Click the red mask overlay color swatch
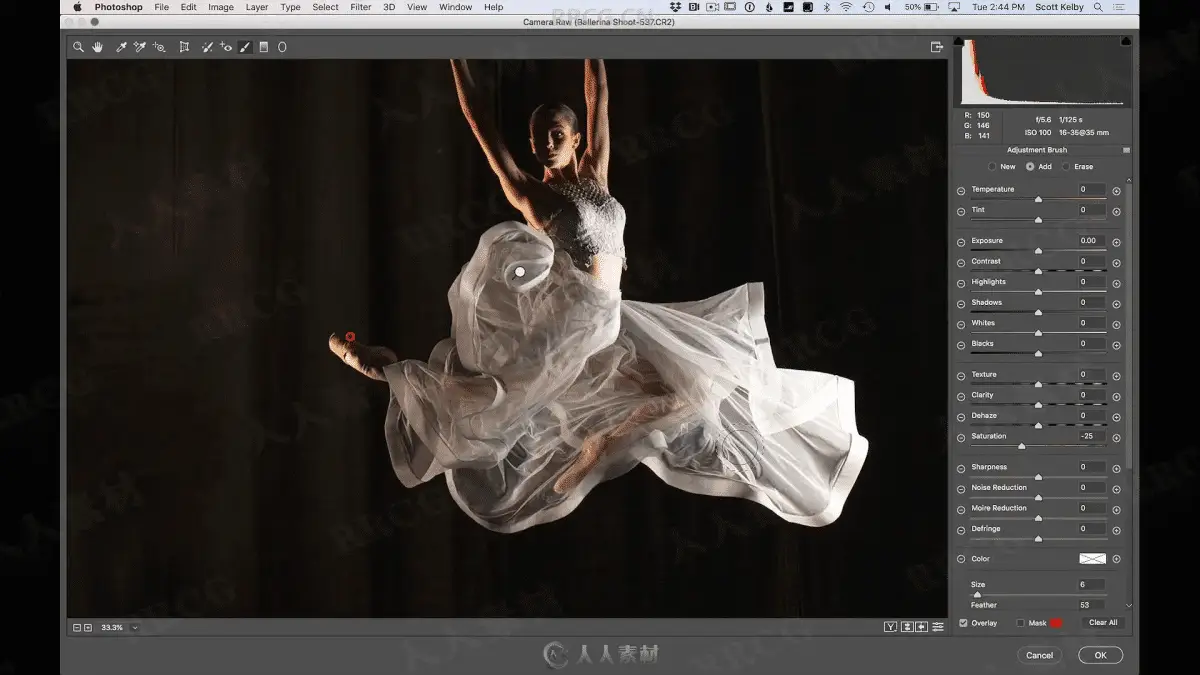 pos(1056,623)
